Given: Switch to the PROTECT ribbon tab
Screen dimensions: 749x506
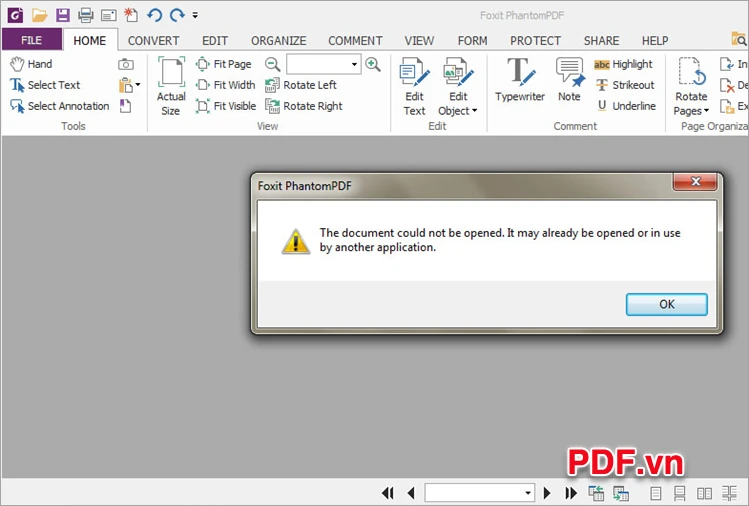Looking at the screenshot, I should 535,41.
